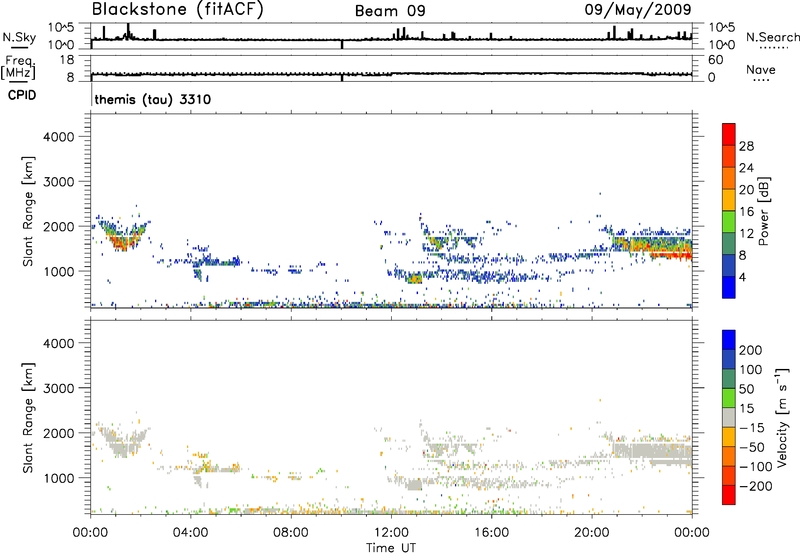Click the 'Power [dB]' colorbar title
Screen dimensions: 800x554
(x=764, y=211)
